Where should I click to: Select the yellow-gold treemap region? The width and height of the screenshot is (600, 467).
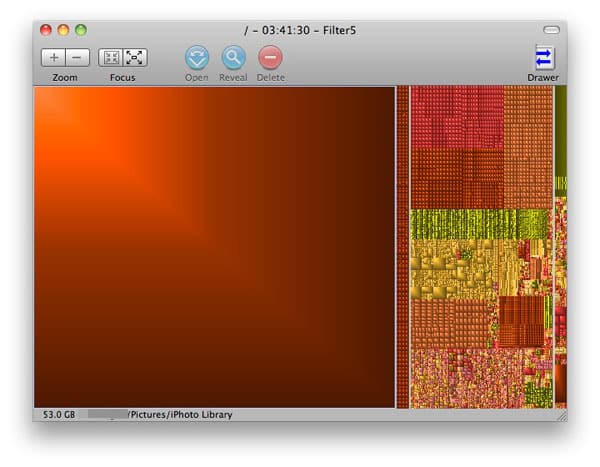click(x=454, y=269)
